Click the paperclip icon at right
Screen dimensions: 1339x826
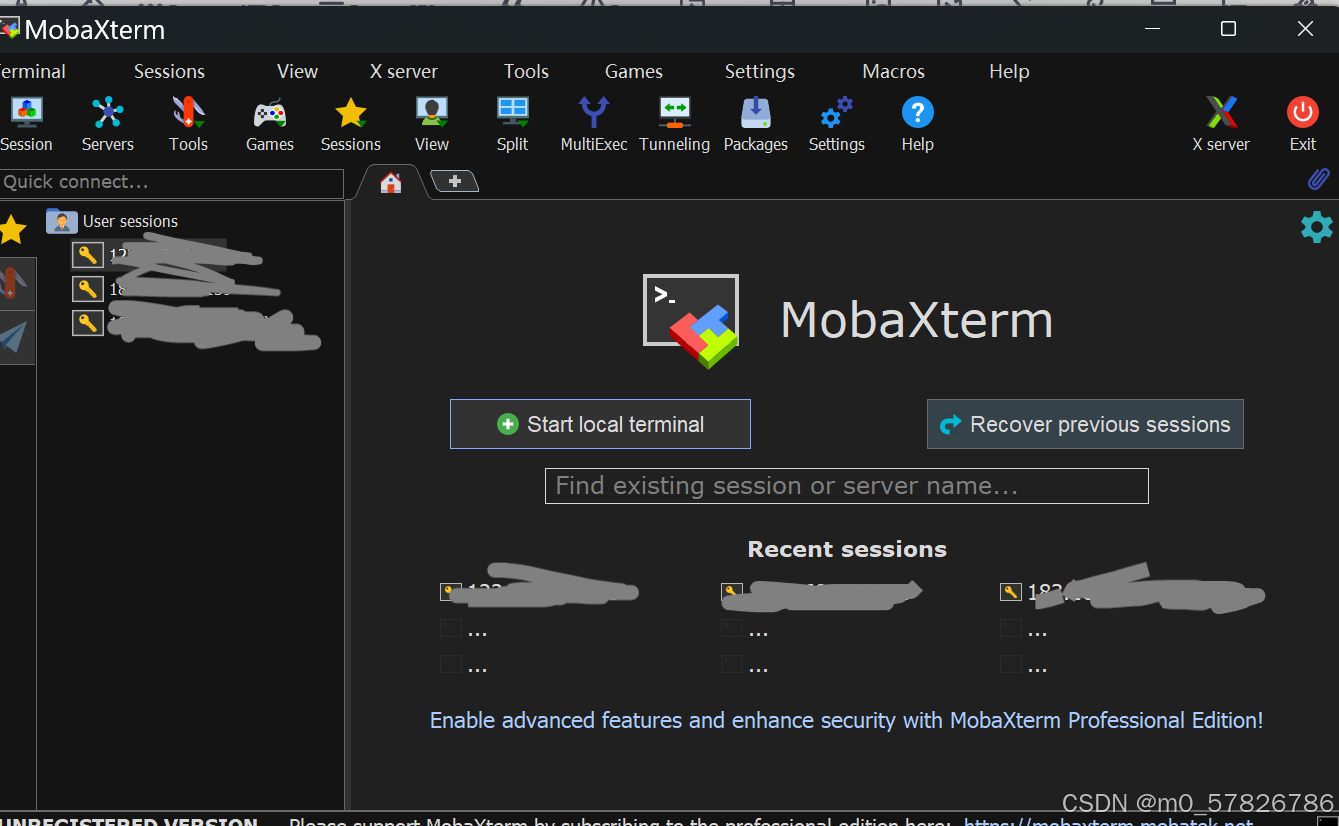click(x=1319, y=179)
